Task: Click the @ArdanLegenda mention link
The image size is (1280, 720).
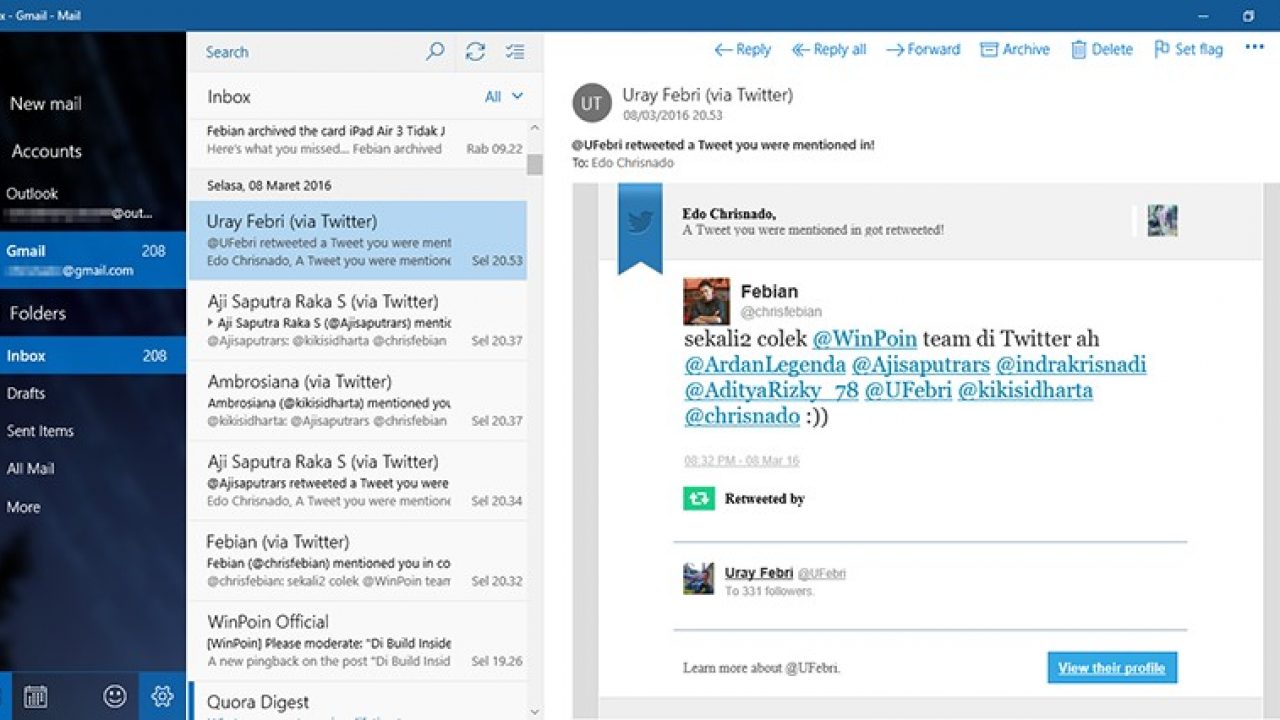Action: (765, 364)
